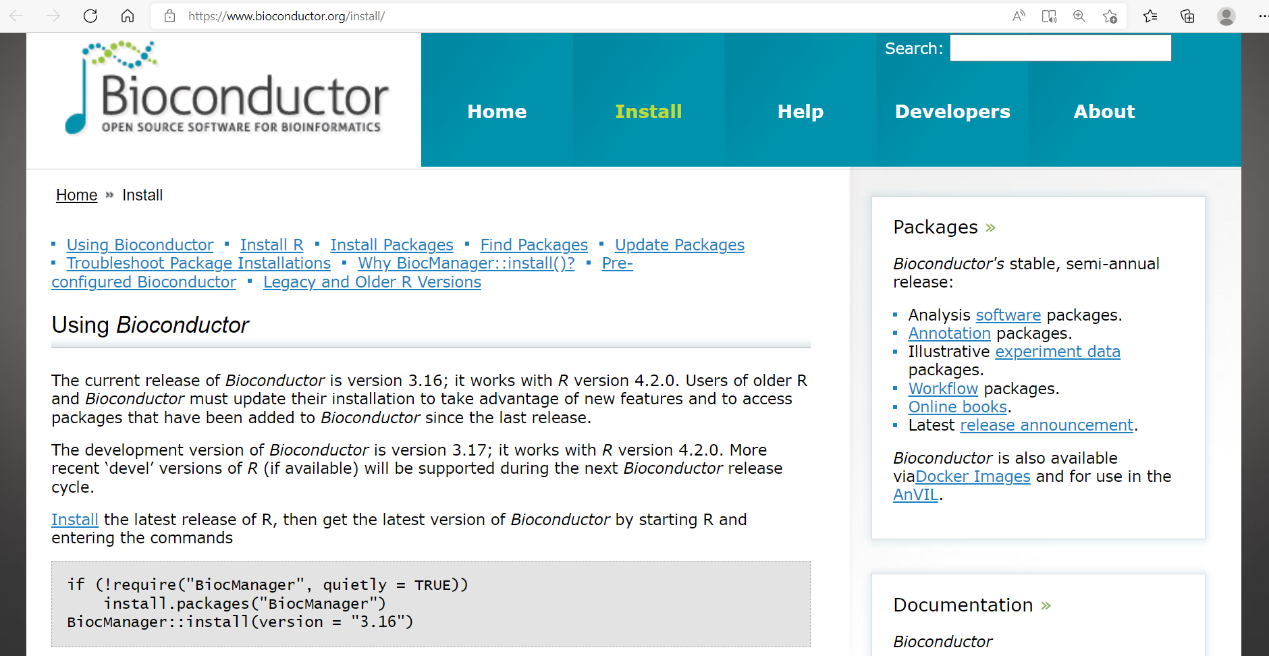Jump to Update Packages section
The image size is (1269, 656).
coord(680,245)
